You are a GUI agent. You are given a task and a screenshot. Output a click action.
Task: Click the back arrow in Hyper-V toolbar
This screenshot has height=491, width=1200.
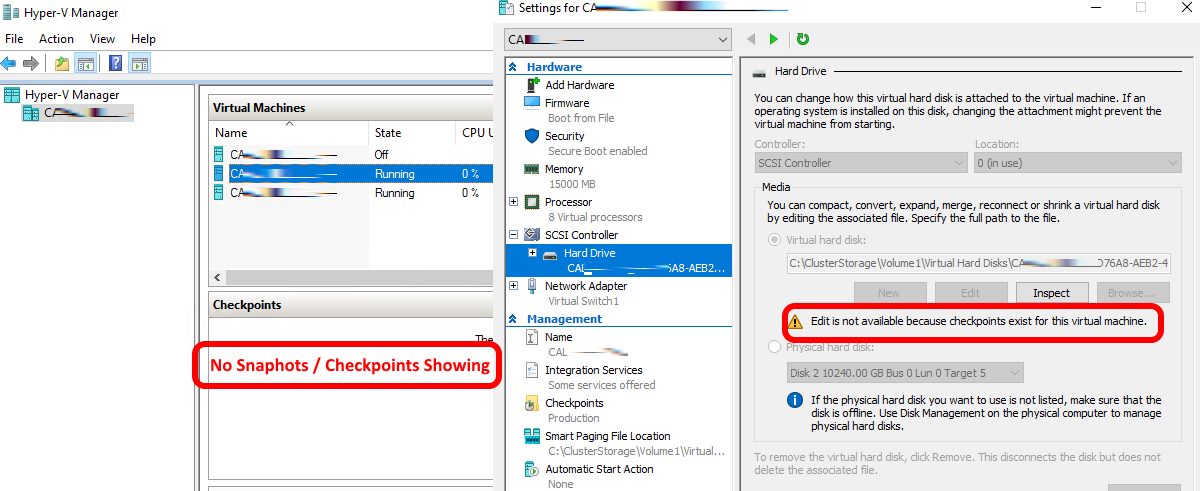coord(9,64)
